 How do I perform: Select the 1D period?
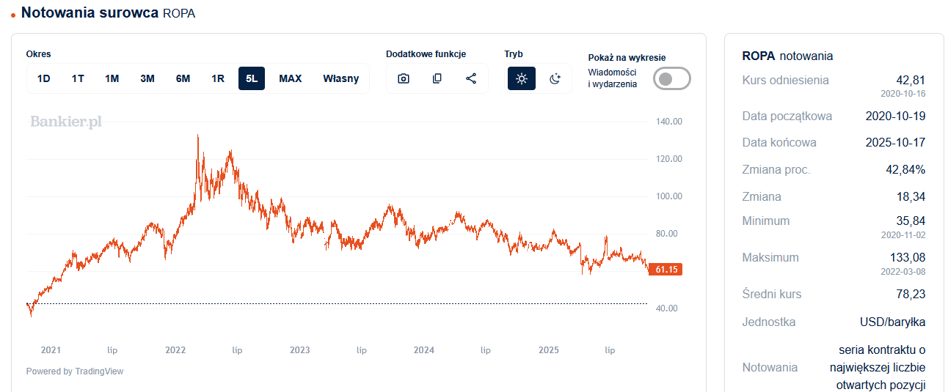pyautogui.click(x=44, y=79)
